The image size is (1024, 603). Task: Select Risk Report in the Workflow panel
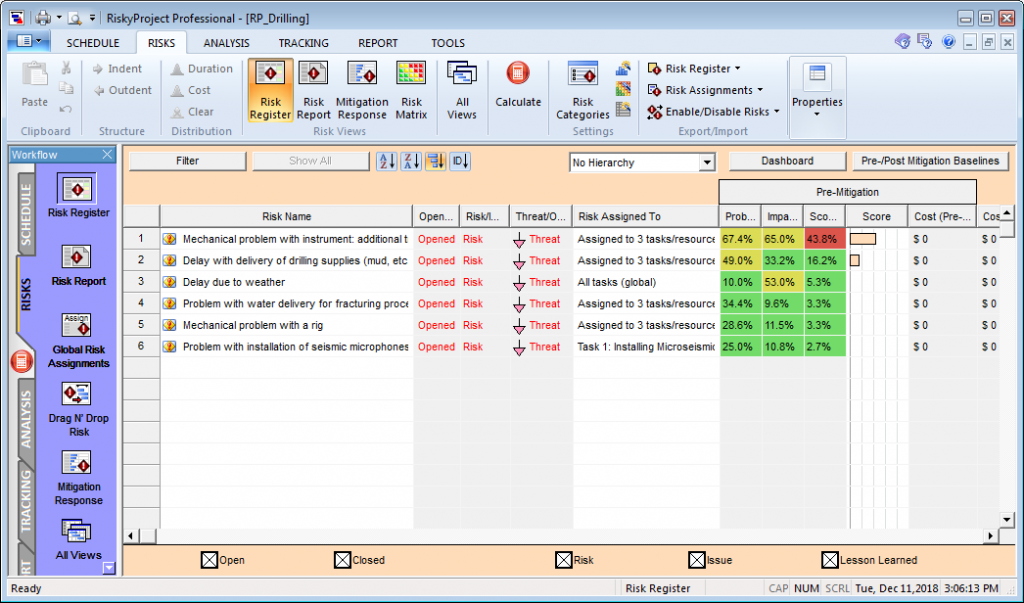[x=78, y=265]
